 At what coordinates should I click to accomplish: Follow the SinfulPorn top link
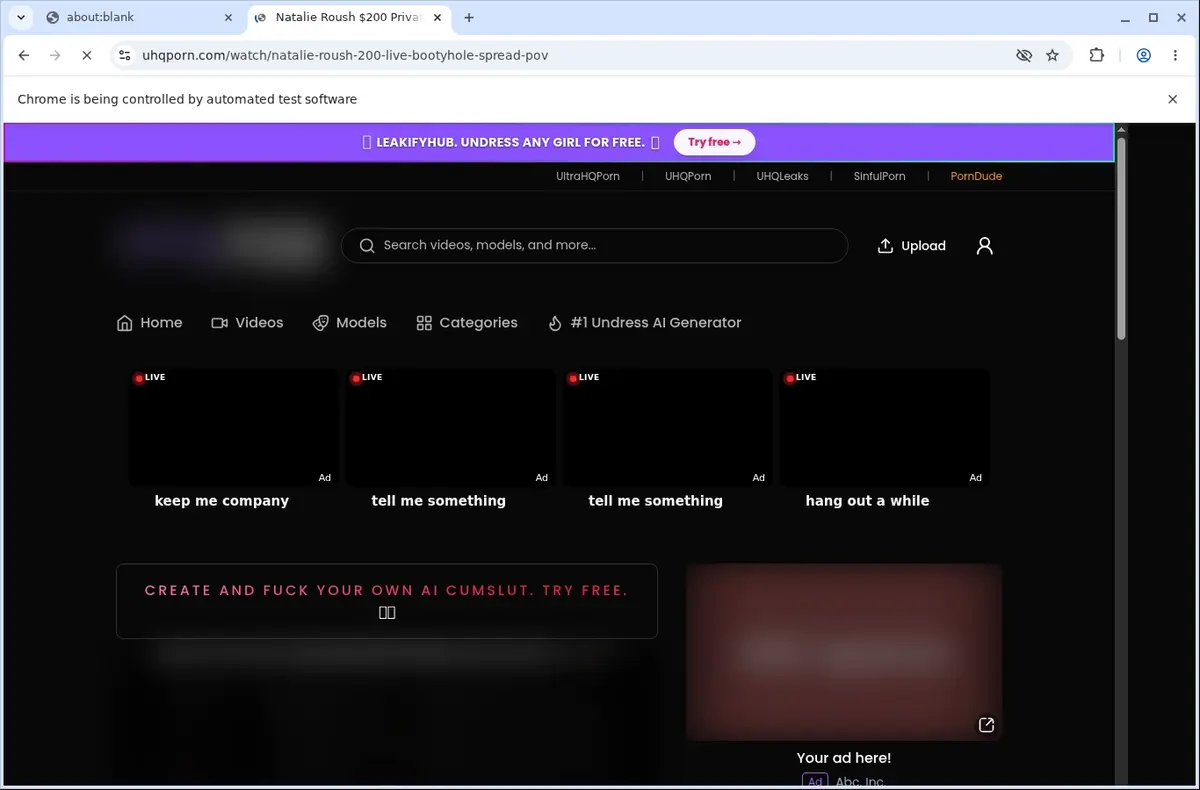point(879,176)
